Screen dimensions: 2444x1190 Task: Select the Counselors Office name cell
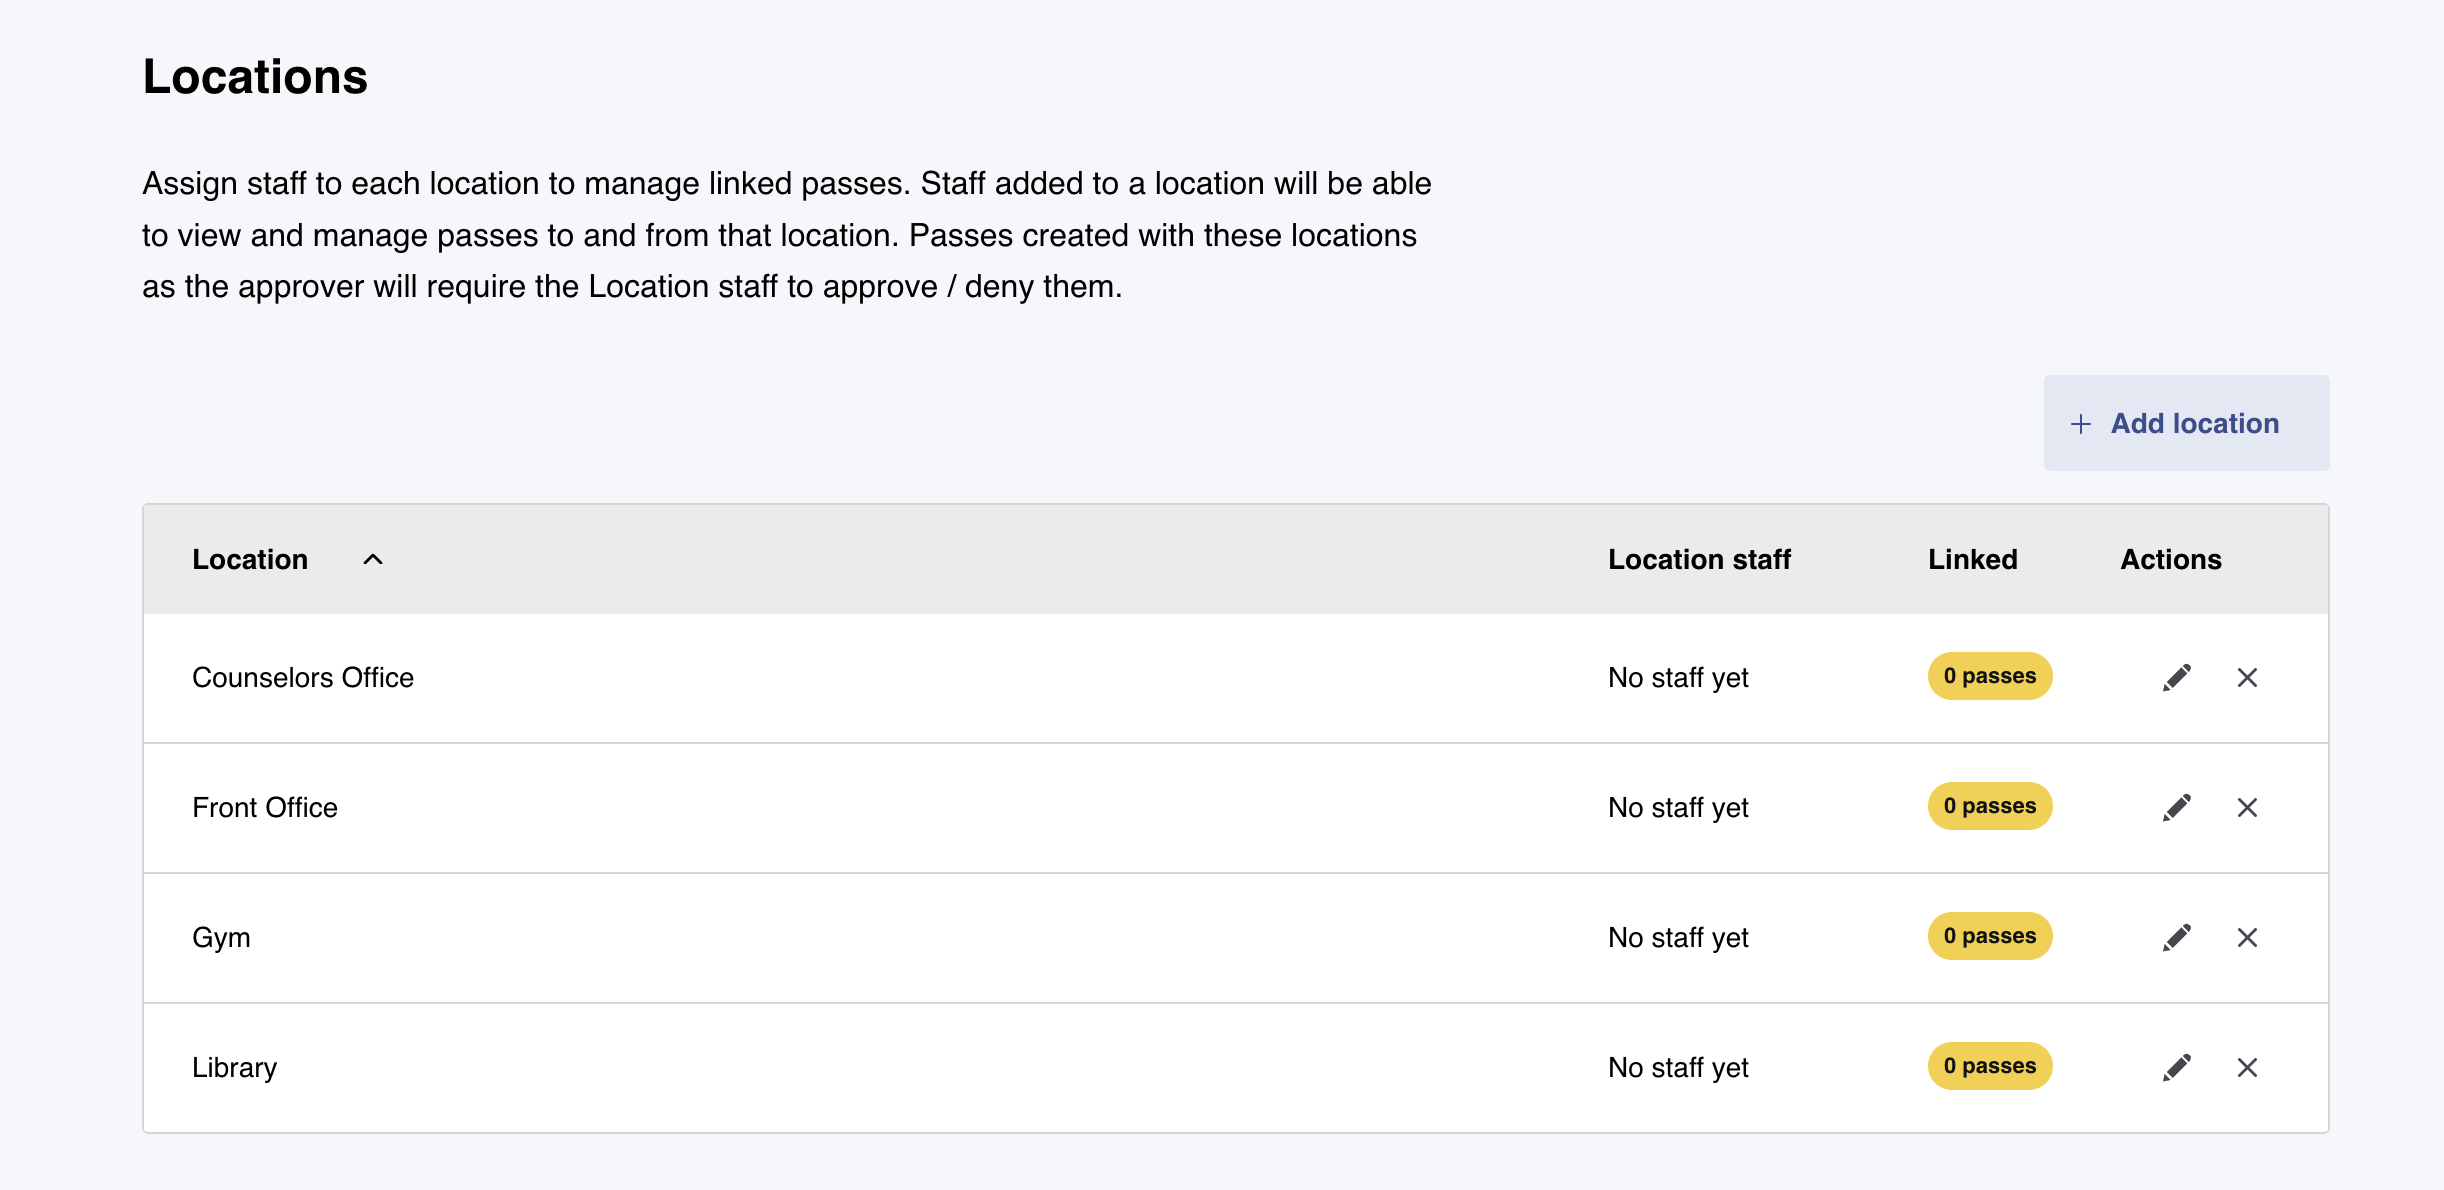tap(303, 677)
